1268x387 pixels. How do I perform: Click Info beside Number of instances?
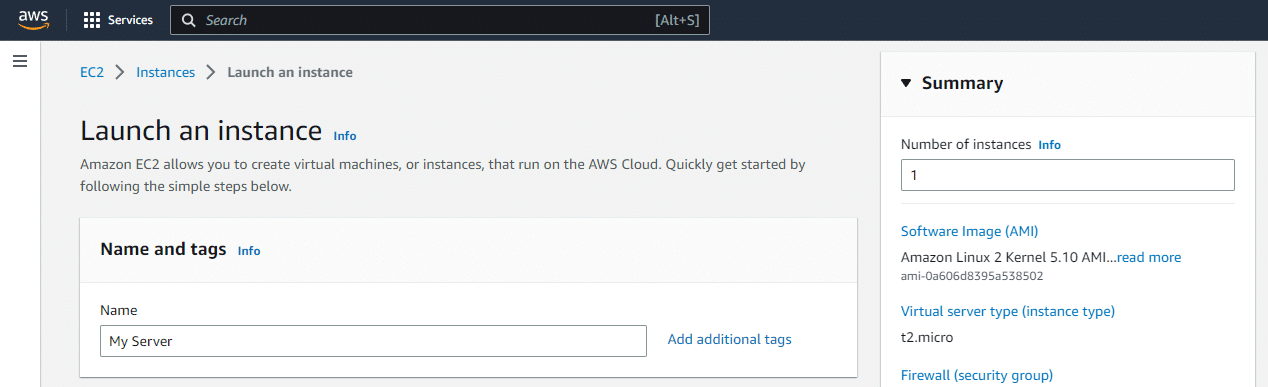[x=1049, y=145]
